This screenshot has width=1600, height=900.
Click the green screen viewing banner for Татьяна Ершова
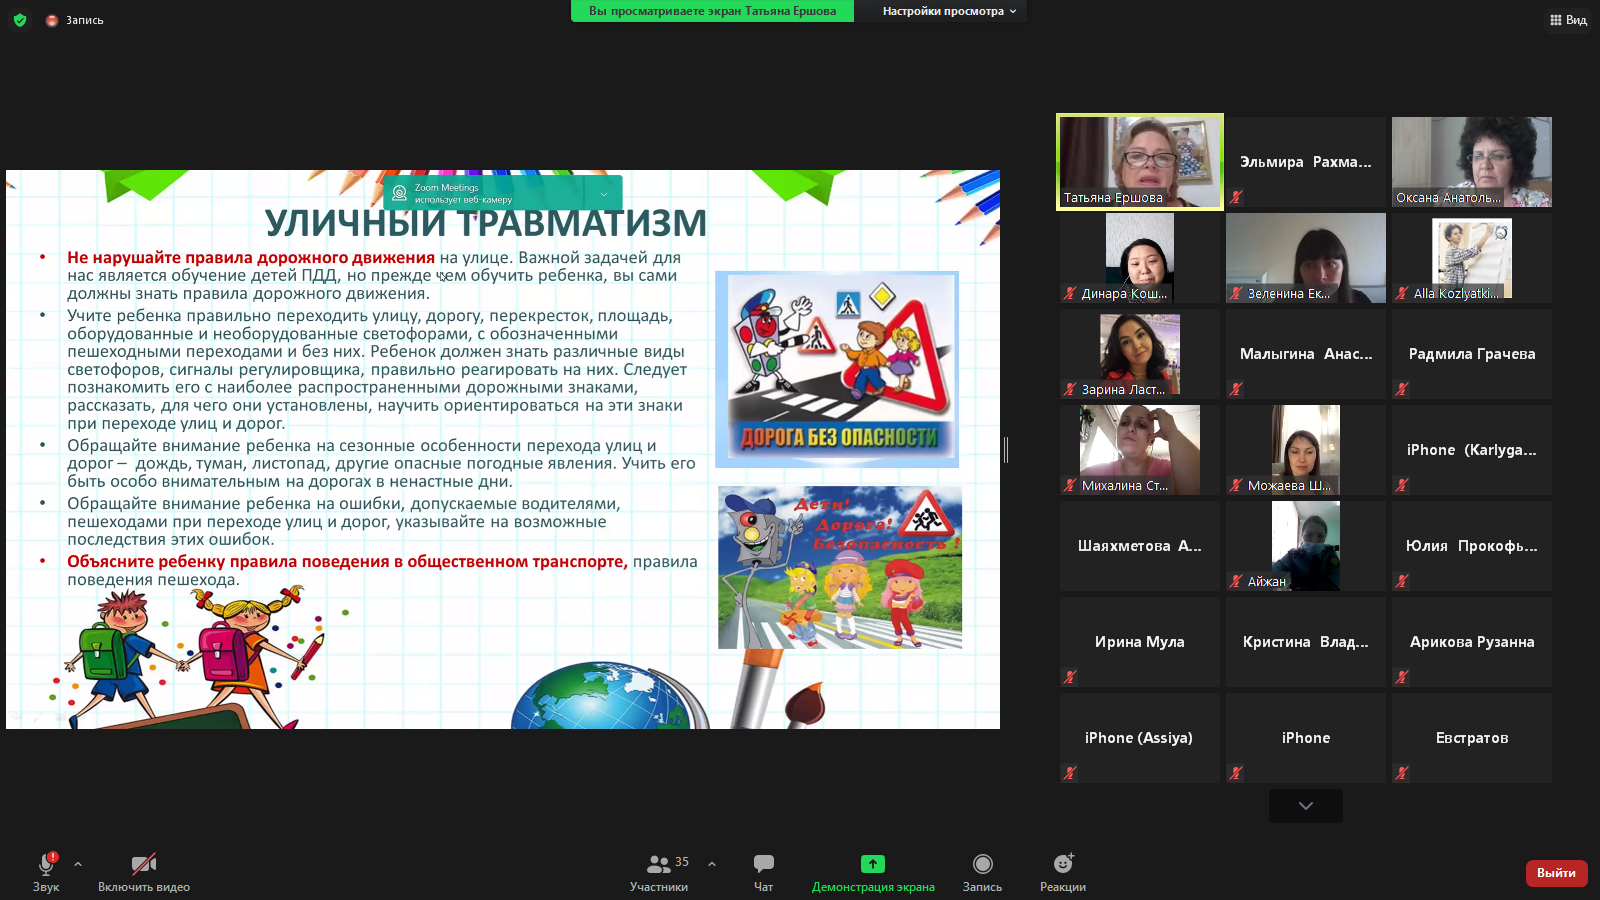(712, 11)
